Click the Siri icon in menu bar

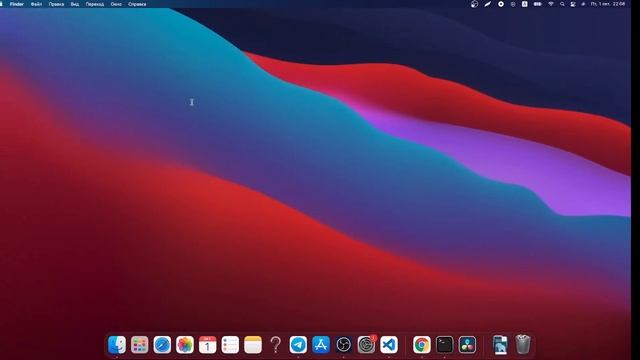coord(583,4)
